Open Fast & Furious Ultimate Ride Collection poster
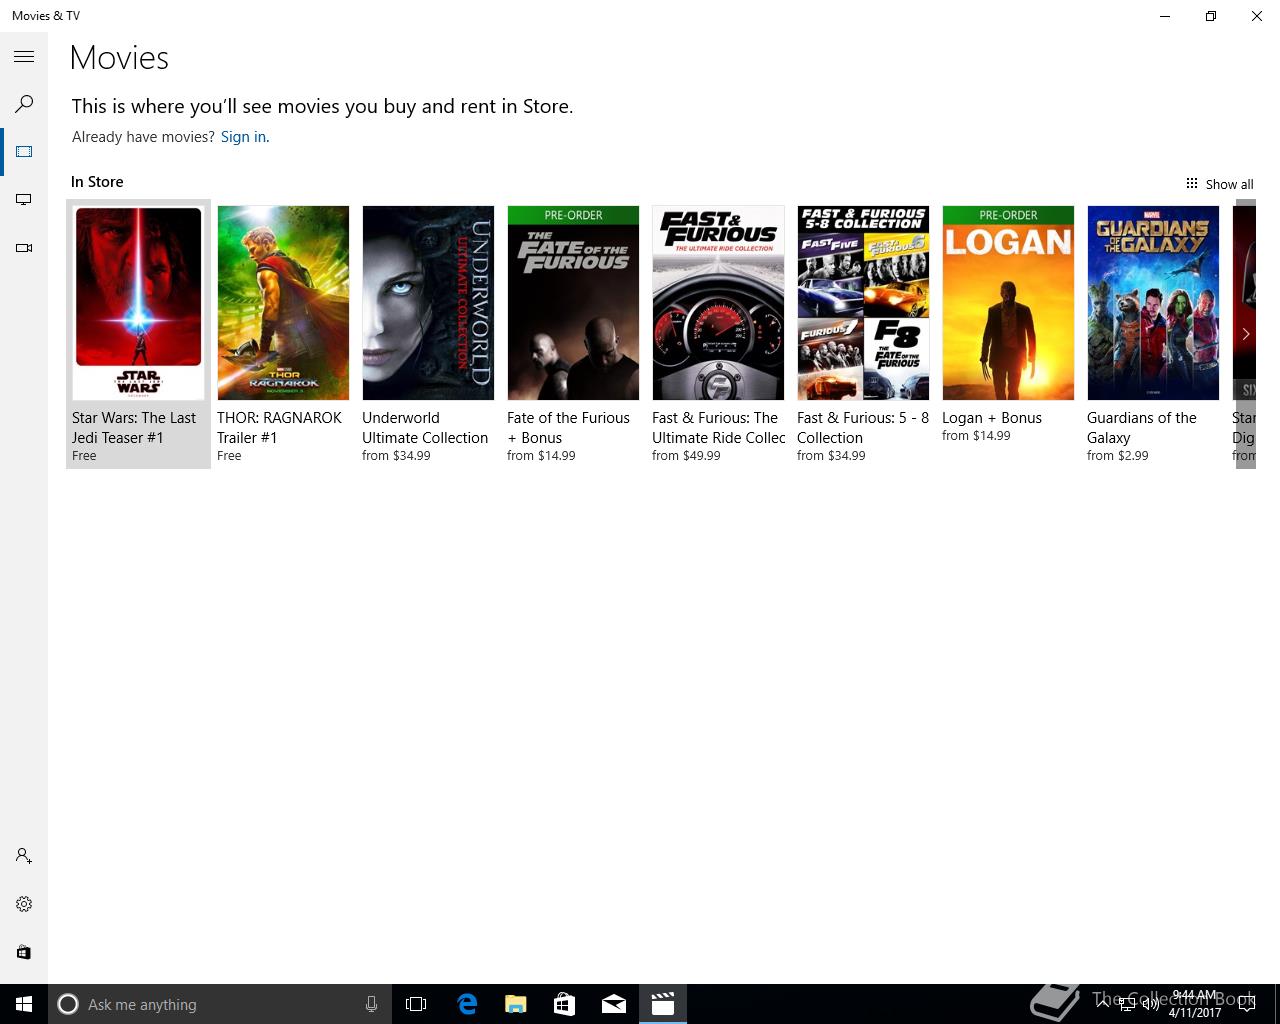 718,303
